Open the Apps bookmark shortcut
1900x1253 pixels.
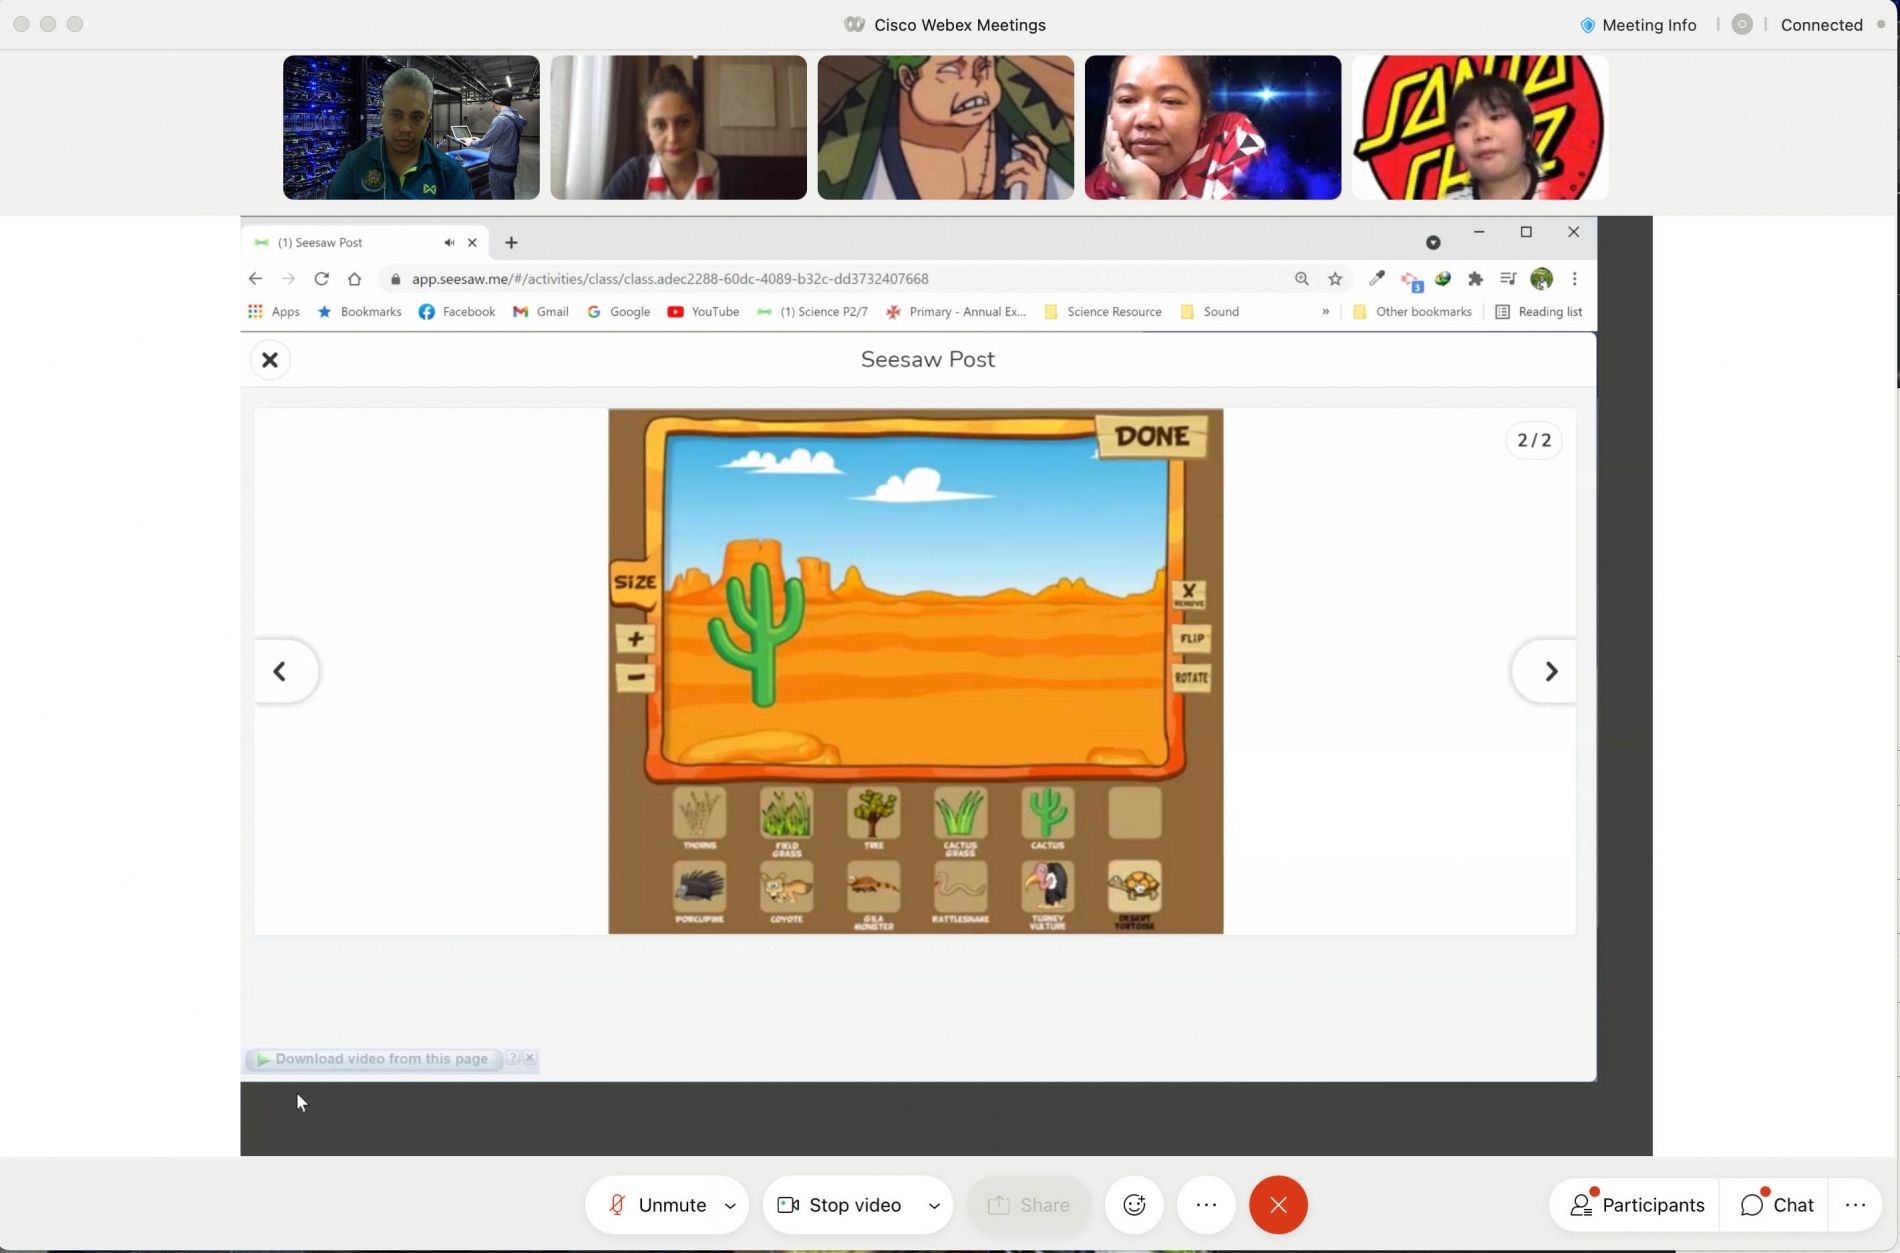(x=274, y=312)
